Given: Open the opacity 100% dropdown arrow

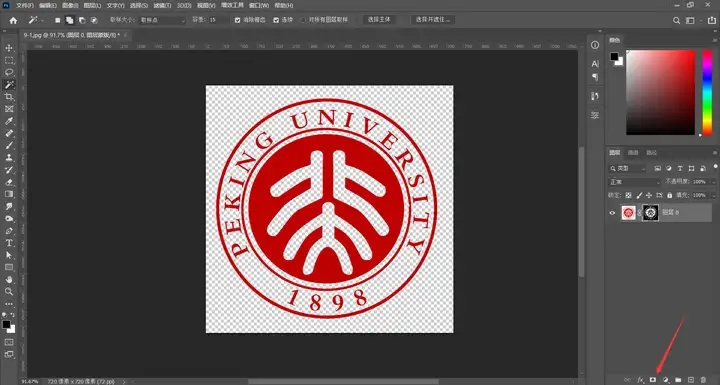Looking at the screenshot, I should (x=713, y=182).
